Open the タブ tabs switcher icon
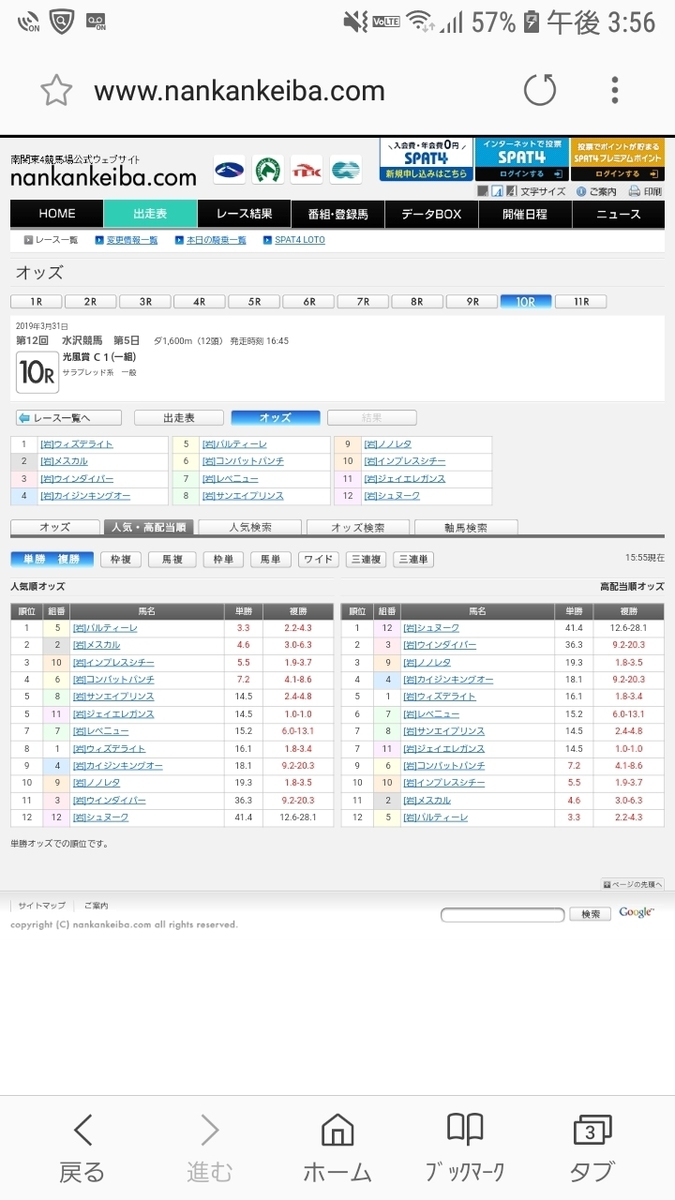 [592, 1147]
